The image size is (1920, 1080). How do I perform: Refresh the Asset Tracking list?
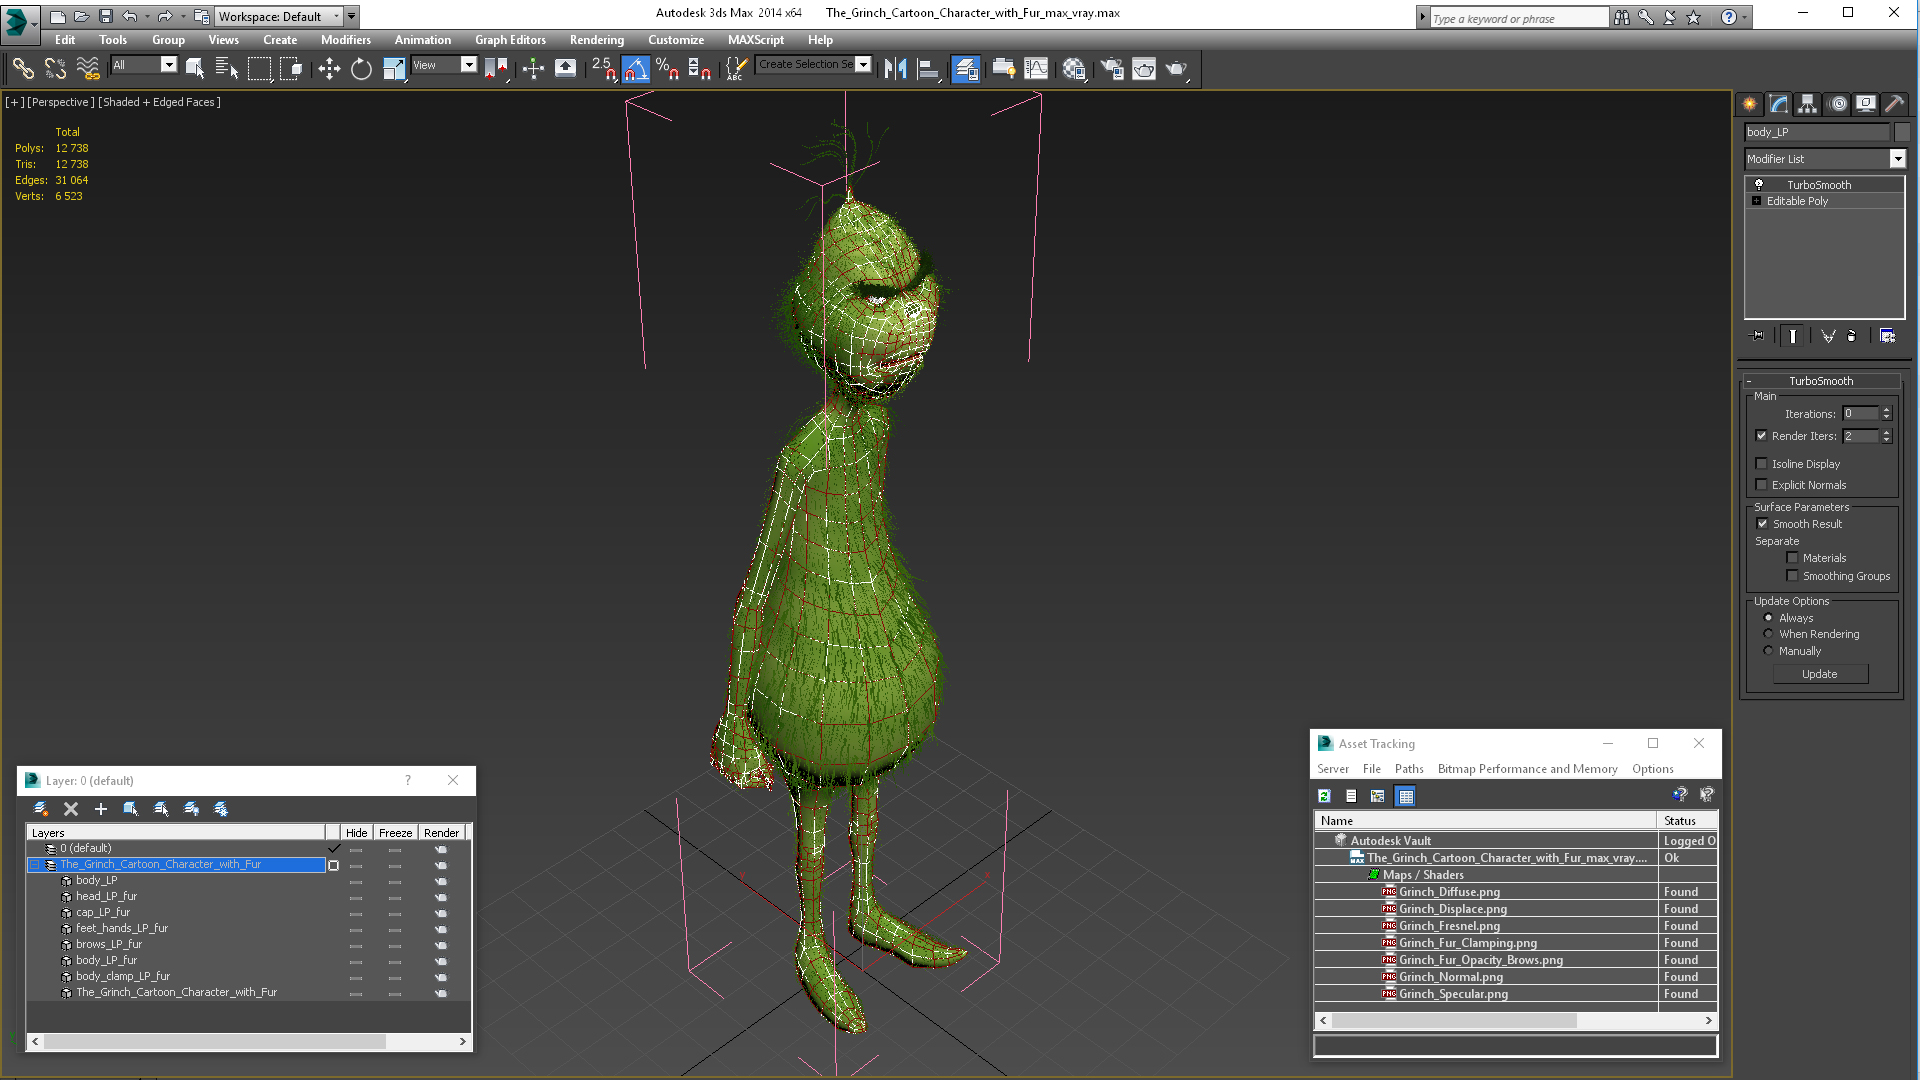point(1324,796)
